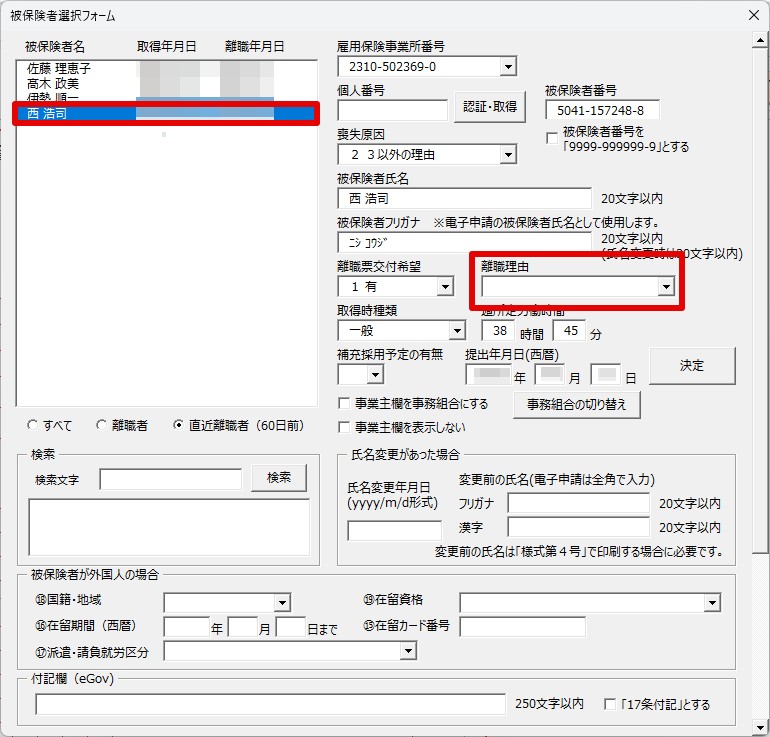Viewport: 770px width, 737px height.
Task: Click the 提出年月日 day field
Action: click(x=605, y=375)
